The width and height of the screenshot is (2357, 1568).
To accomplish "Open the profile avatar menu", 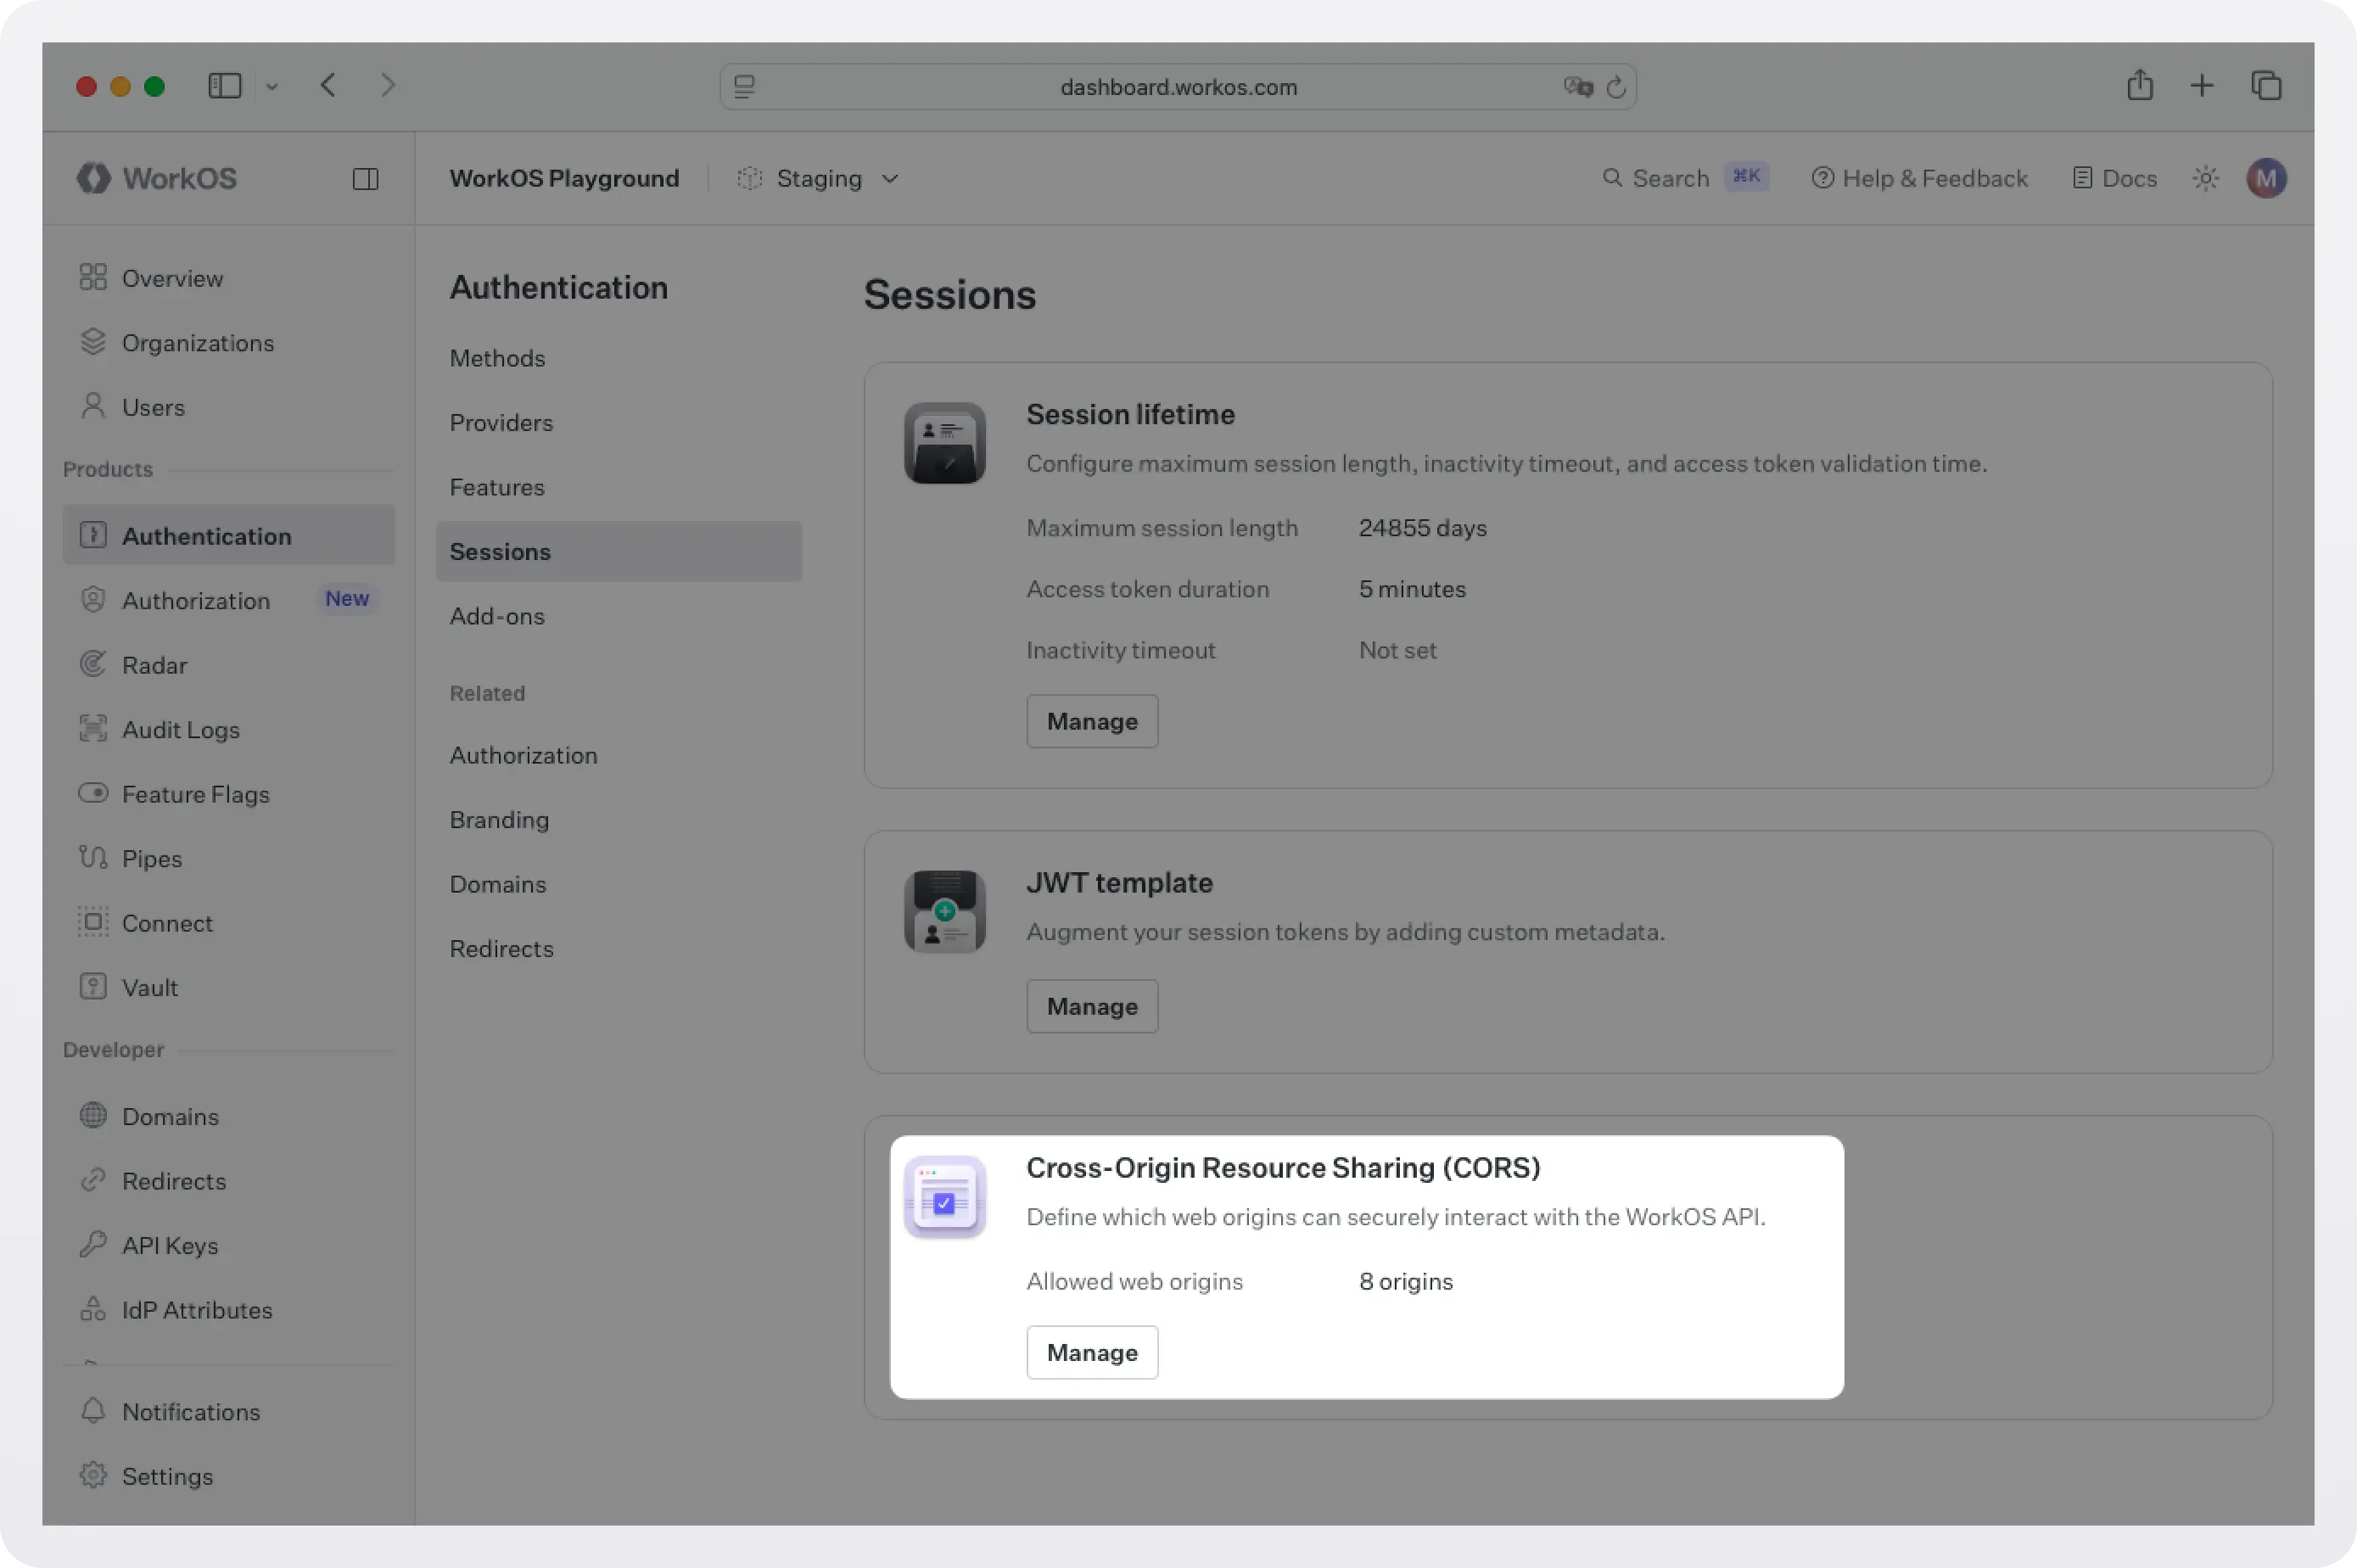I will (x=2266, y=178).
